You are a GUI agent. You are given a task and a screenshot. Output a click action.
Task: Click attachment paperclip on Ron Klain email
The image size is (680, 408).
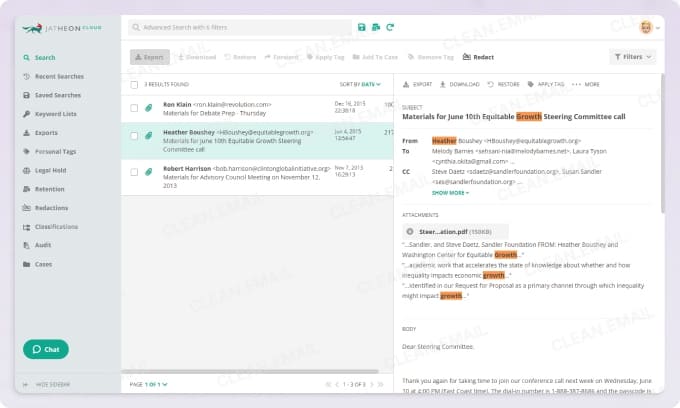click(x=148, y=108)
